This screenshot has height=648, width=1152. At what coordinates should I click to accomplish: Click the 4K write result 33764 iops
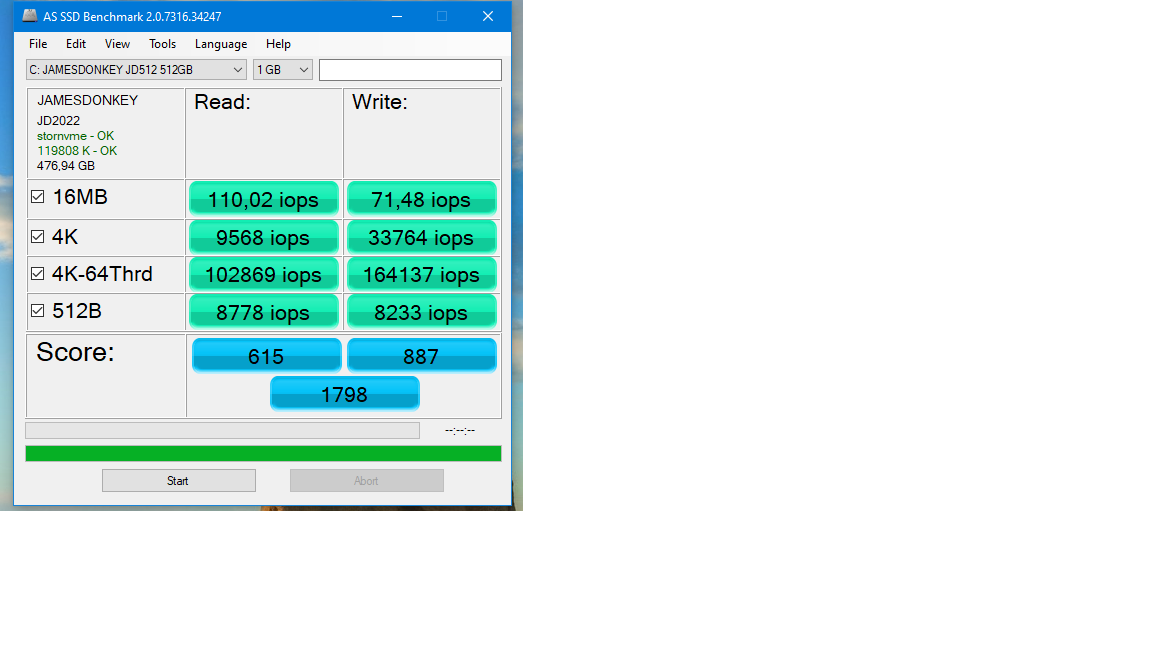(x=422, y=237)
